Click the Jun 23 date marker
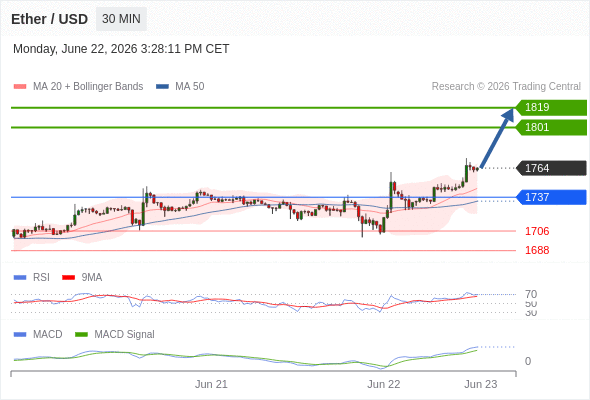Viewport: 590px width, 400px height. coord(481,384)
